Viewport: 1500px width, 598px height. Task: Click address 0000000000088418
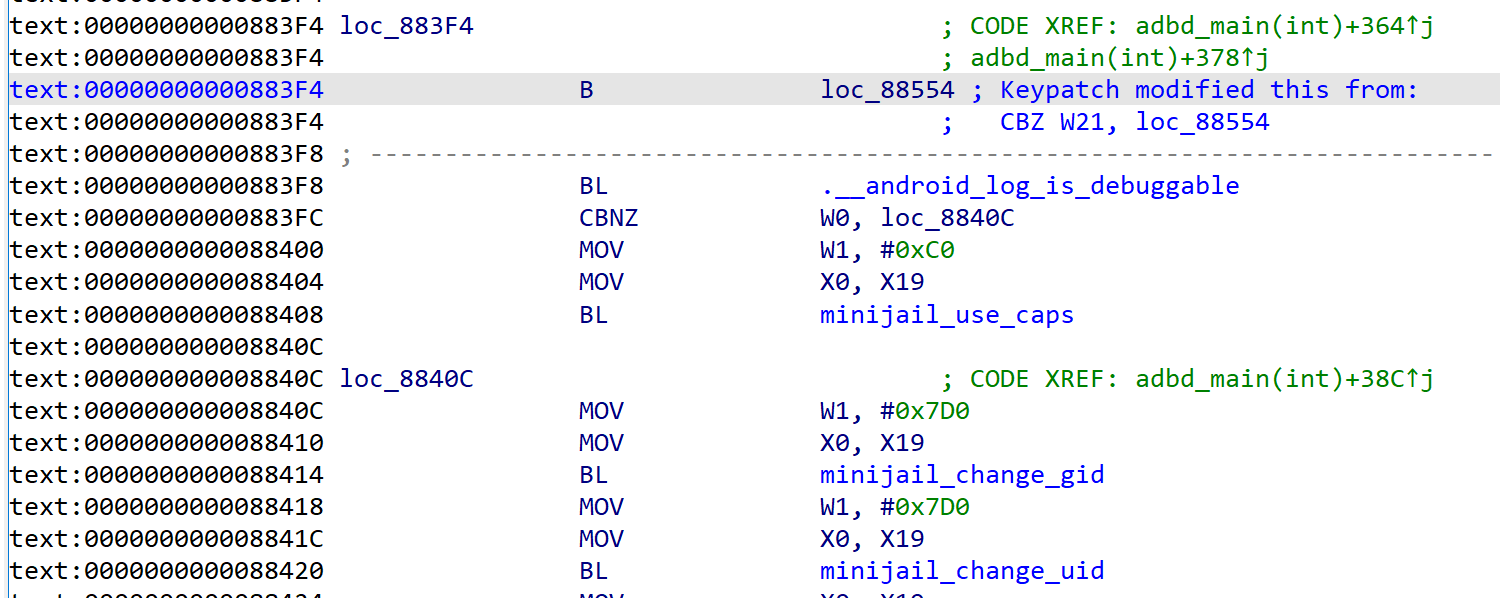pos(204,507)
